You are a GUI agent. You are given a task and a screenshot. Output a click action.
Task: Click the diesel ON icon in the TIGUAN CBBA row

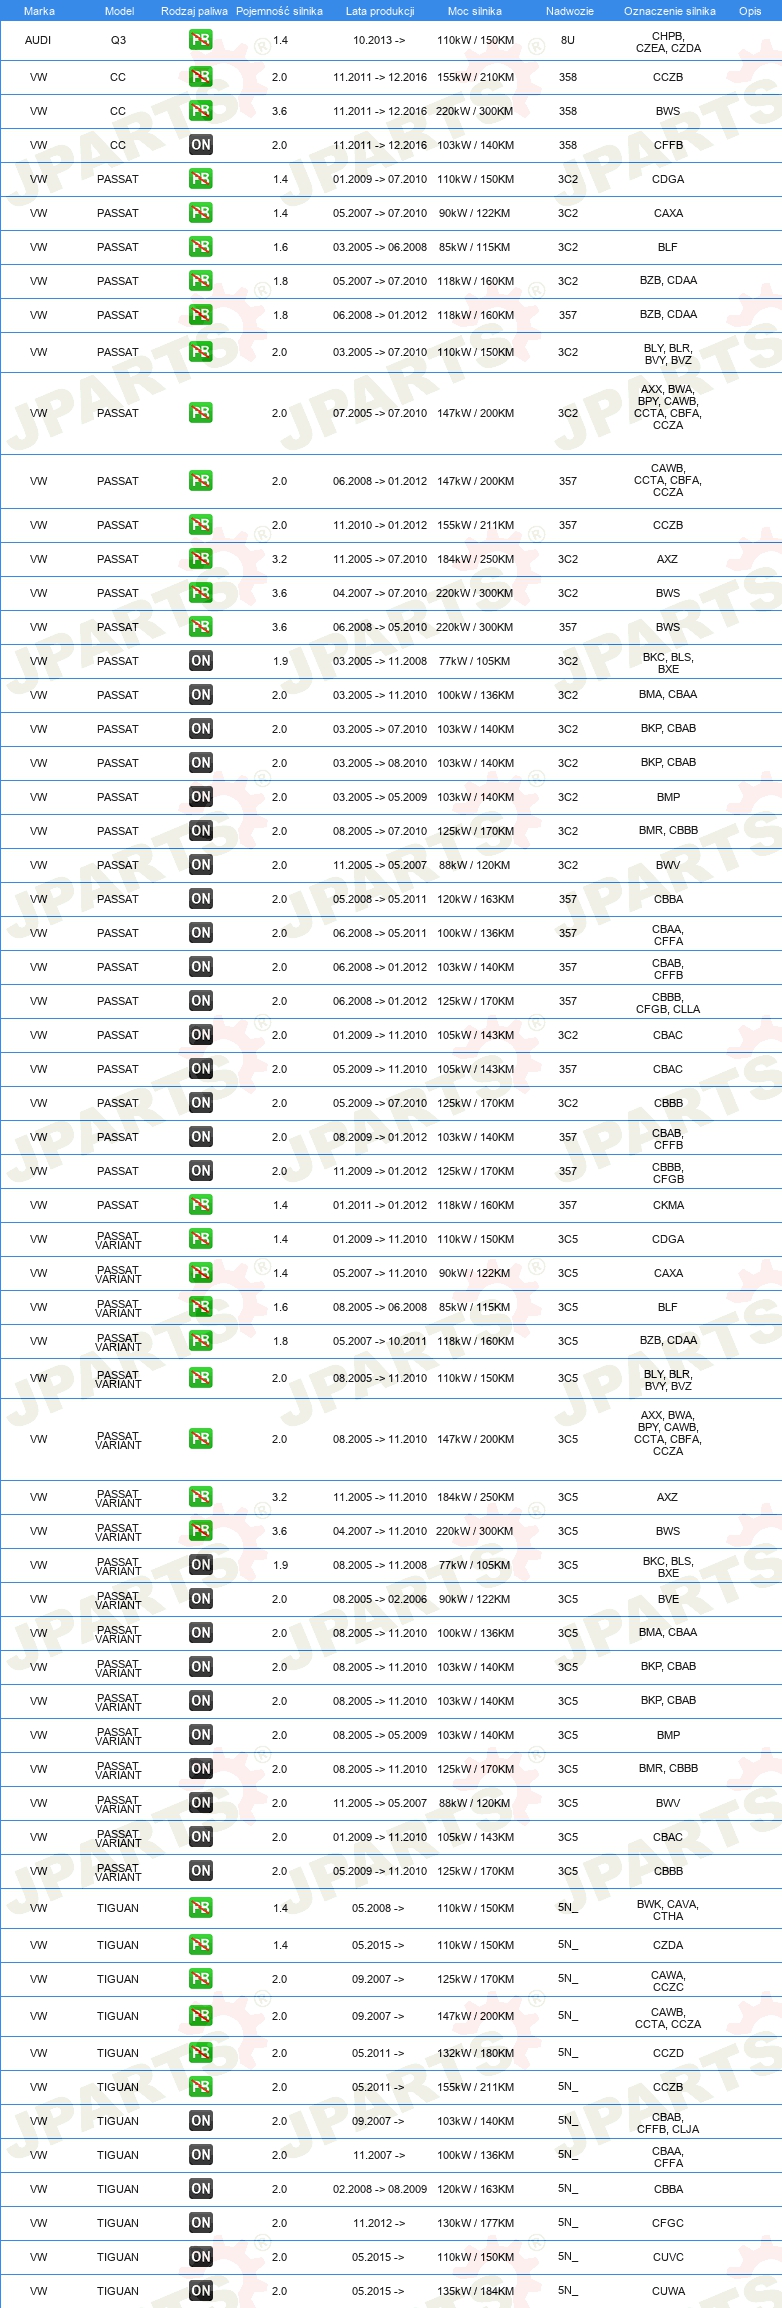click(x=201, y=2189)
